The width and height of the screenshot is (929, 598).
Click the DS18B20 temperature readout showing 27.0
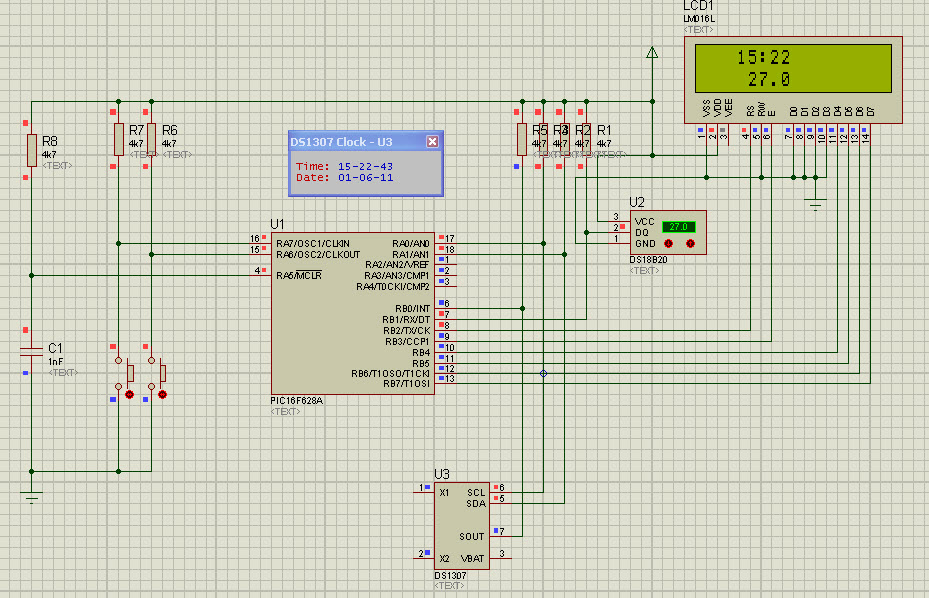pos(679,227)
